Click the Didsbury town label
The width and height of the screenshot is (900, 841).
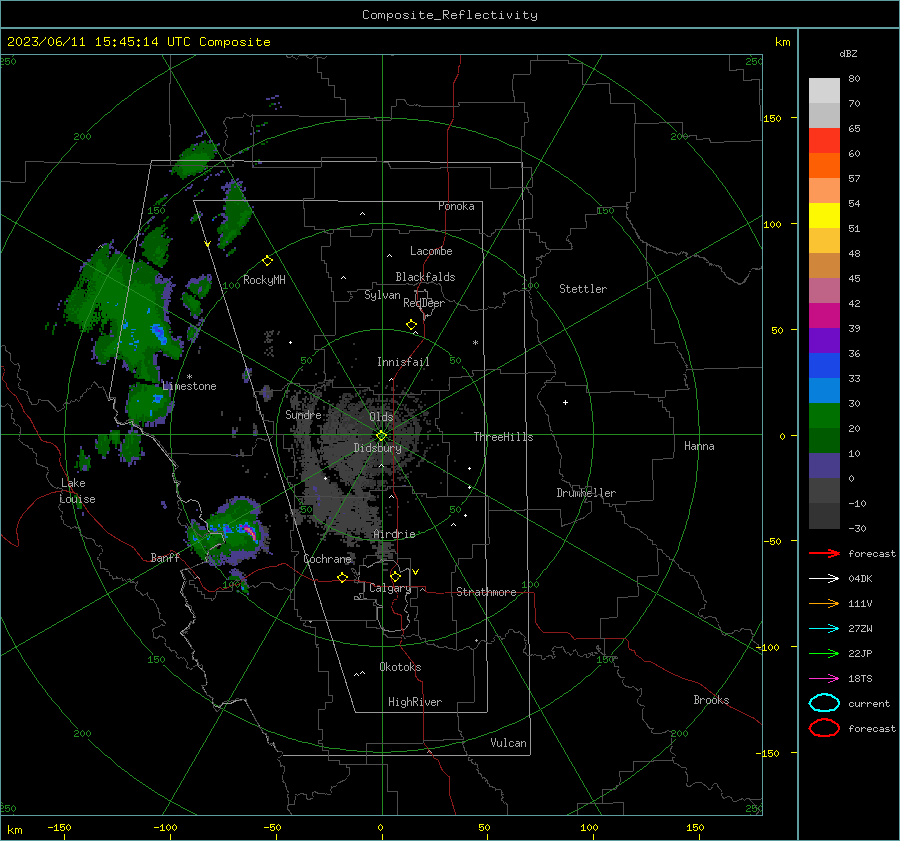coord(377,448)
